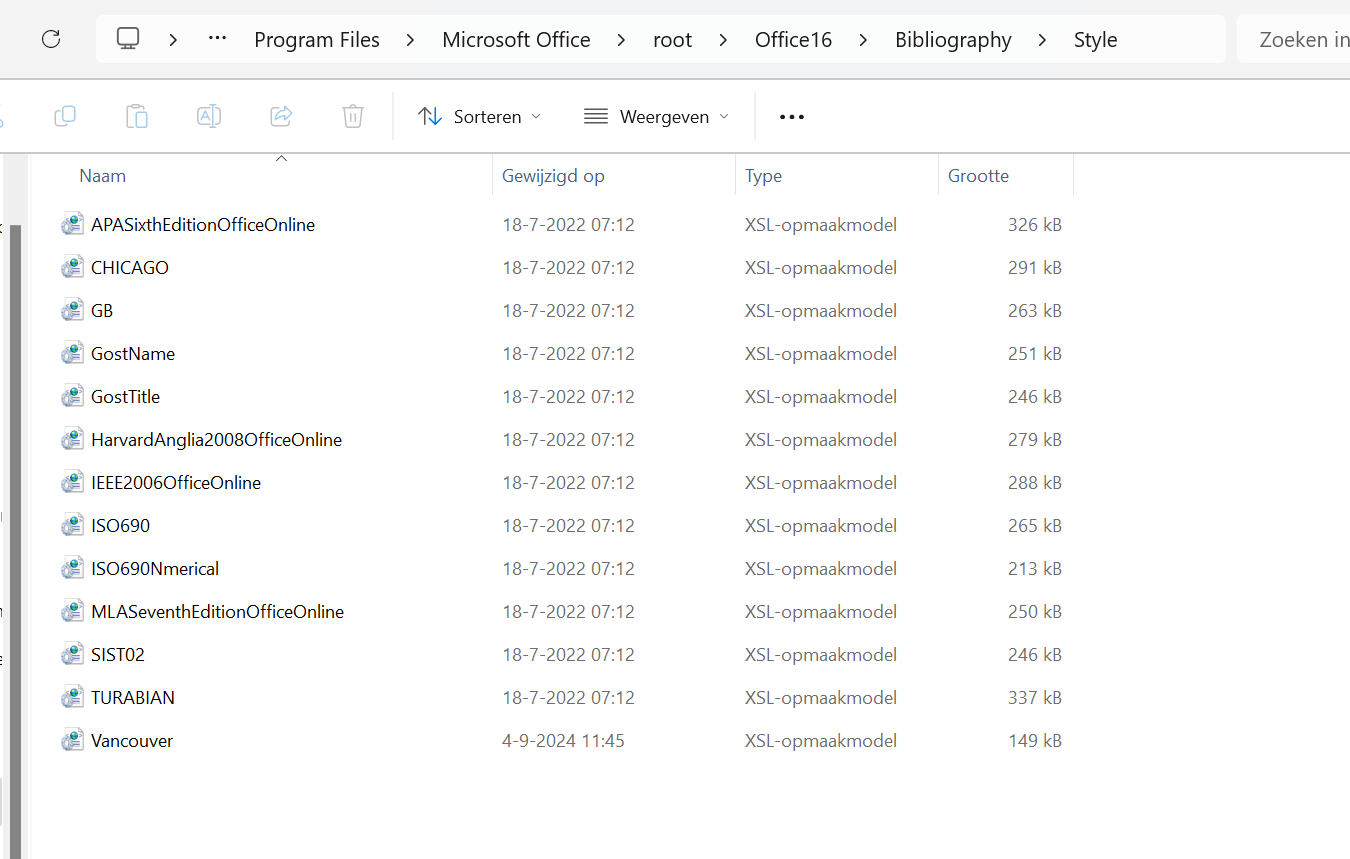Click the Share toolbar icon

click(x=281, y=116)
